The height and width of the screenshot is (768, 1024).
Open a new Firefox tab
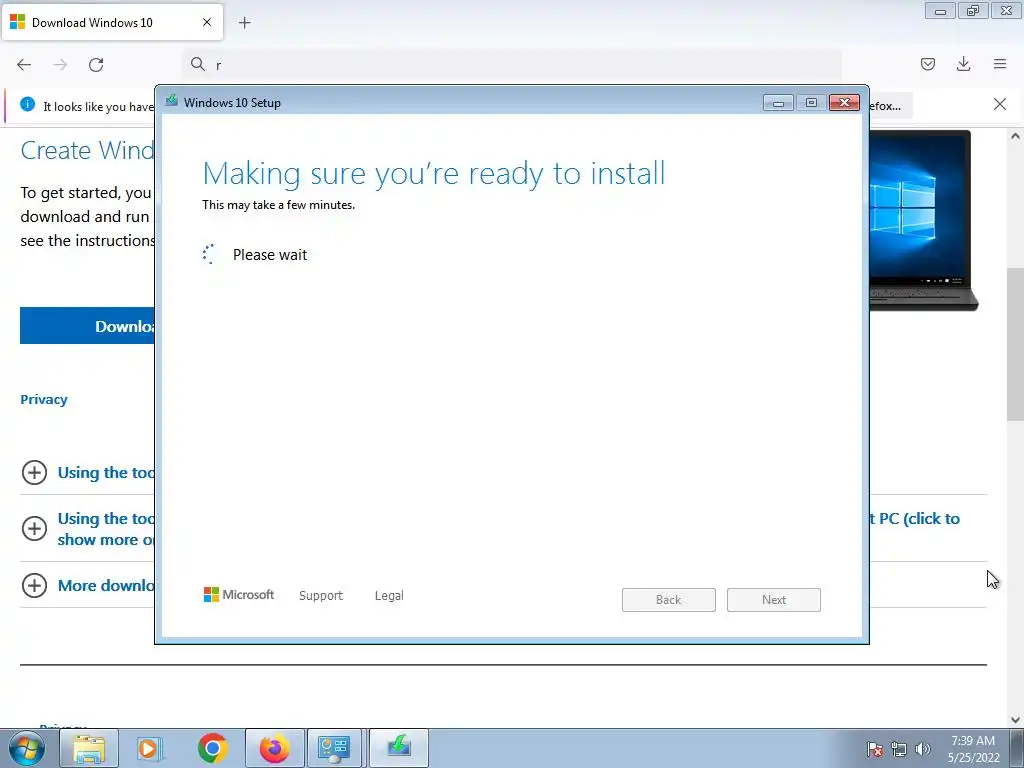pyautogui.click(x=244, y=23)
